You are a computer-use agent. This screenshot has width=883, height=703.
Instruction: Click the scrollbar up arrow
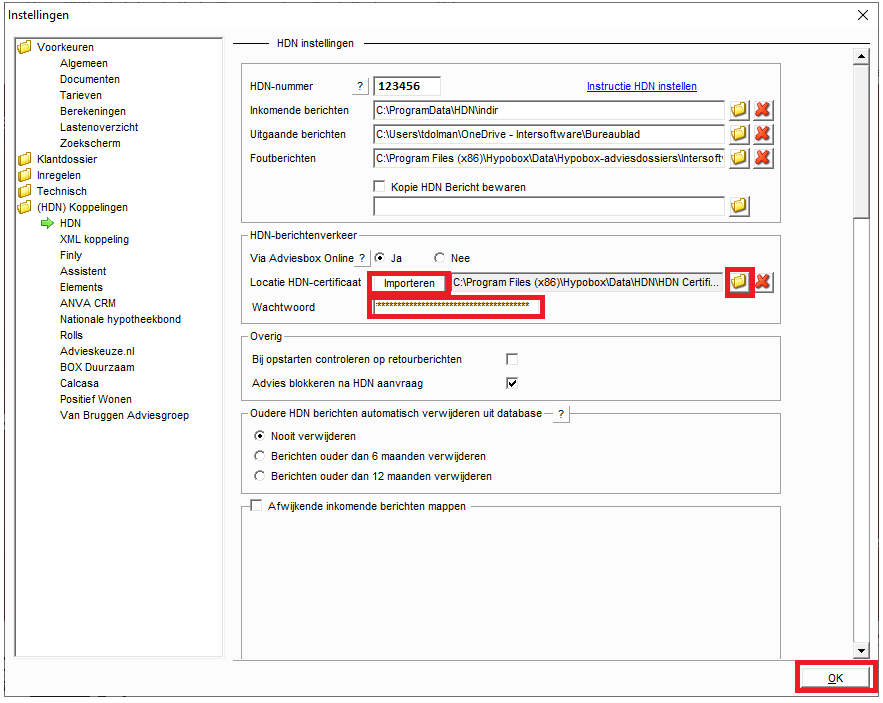(x=861, y=56)
